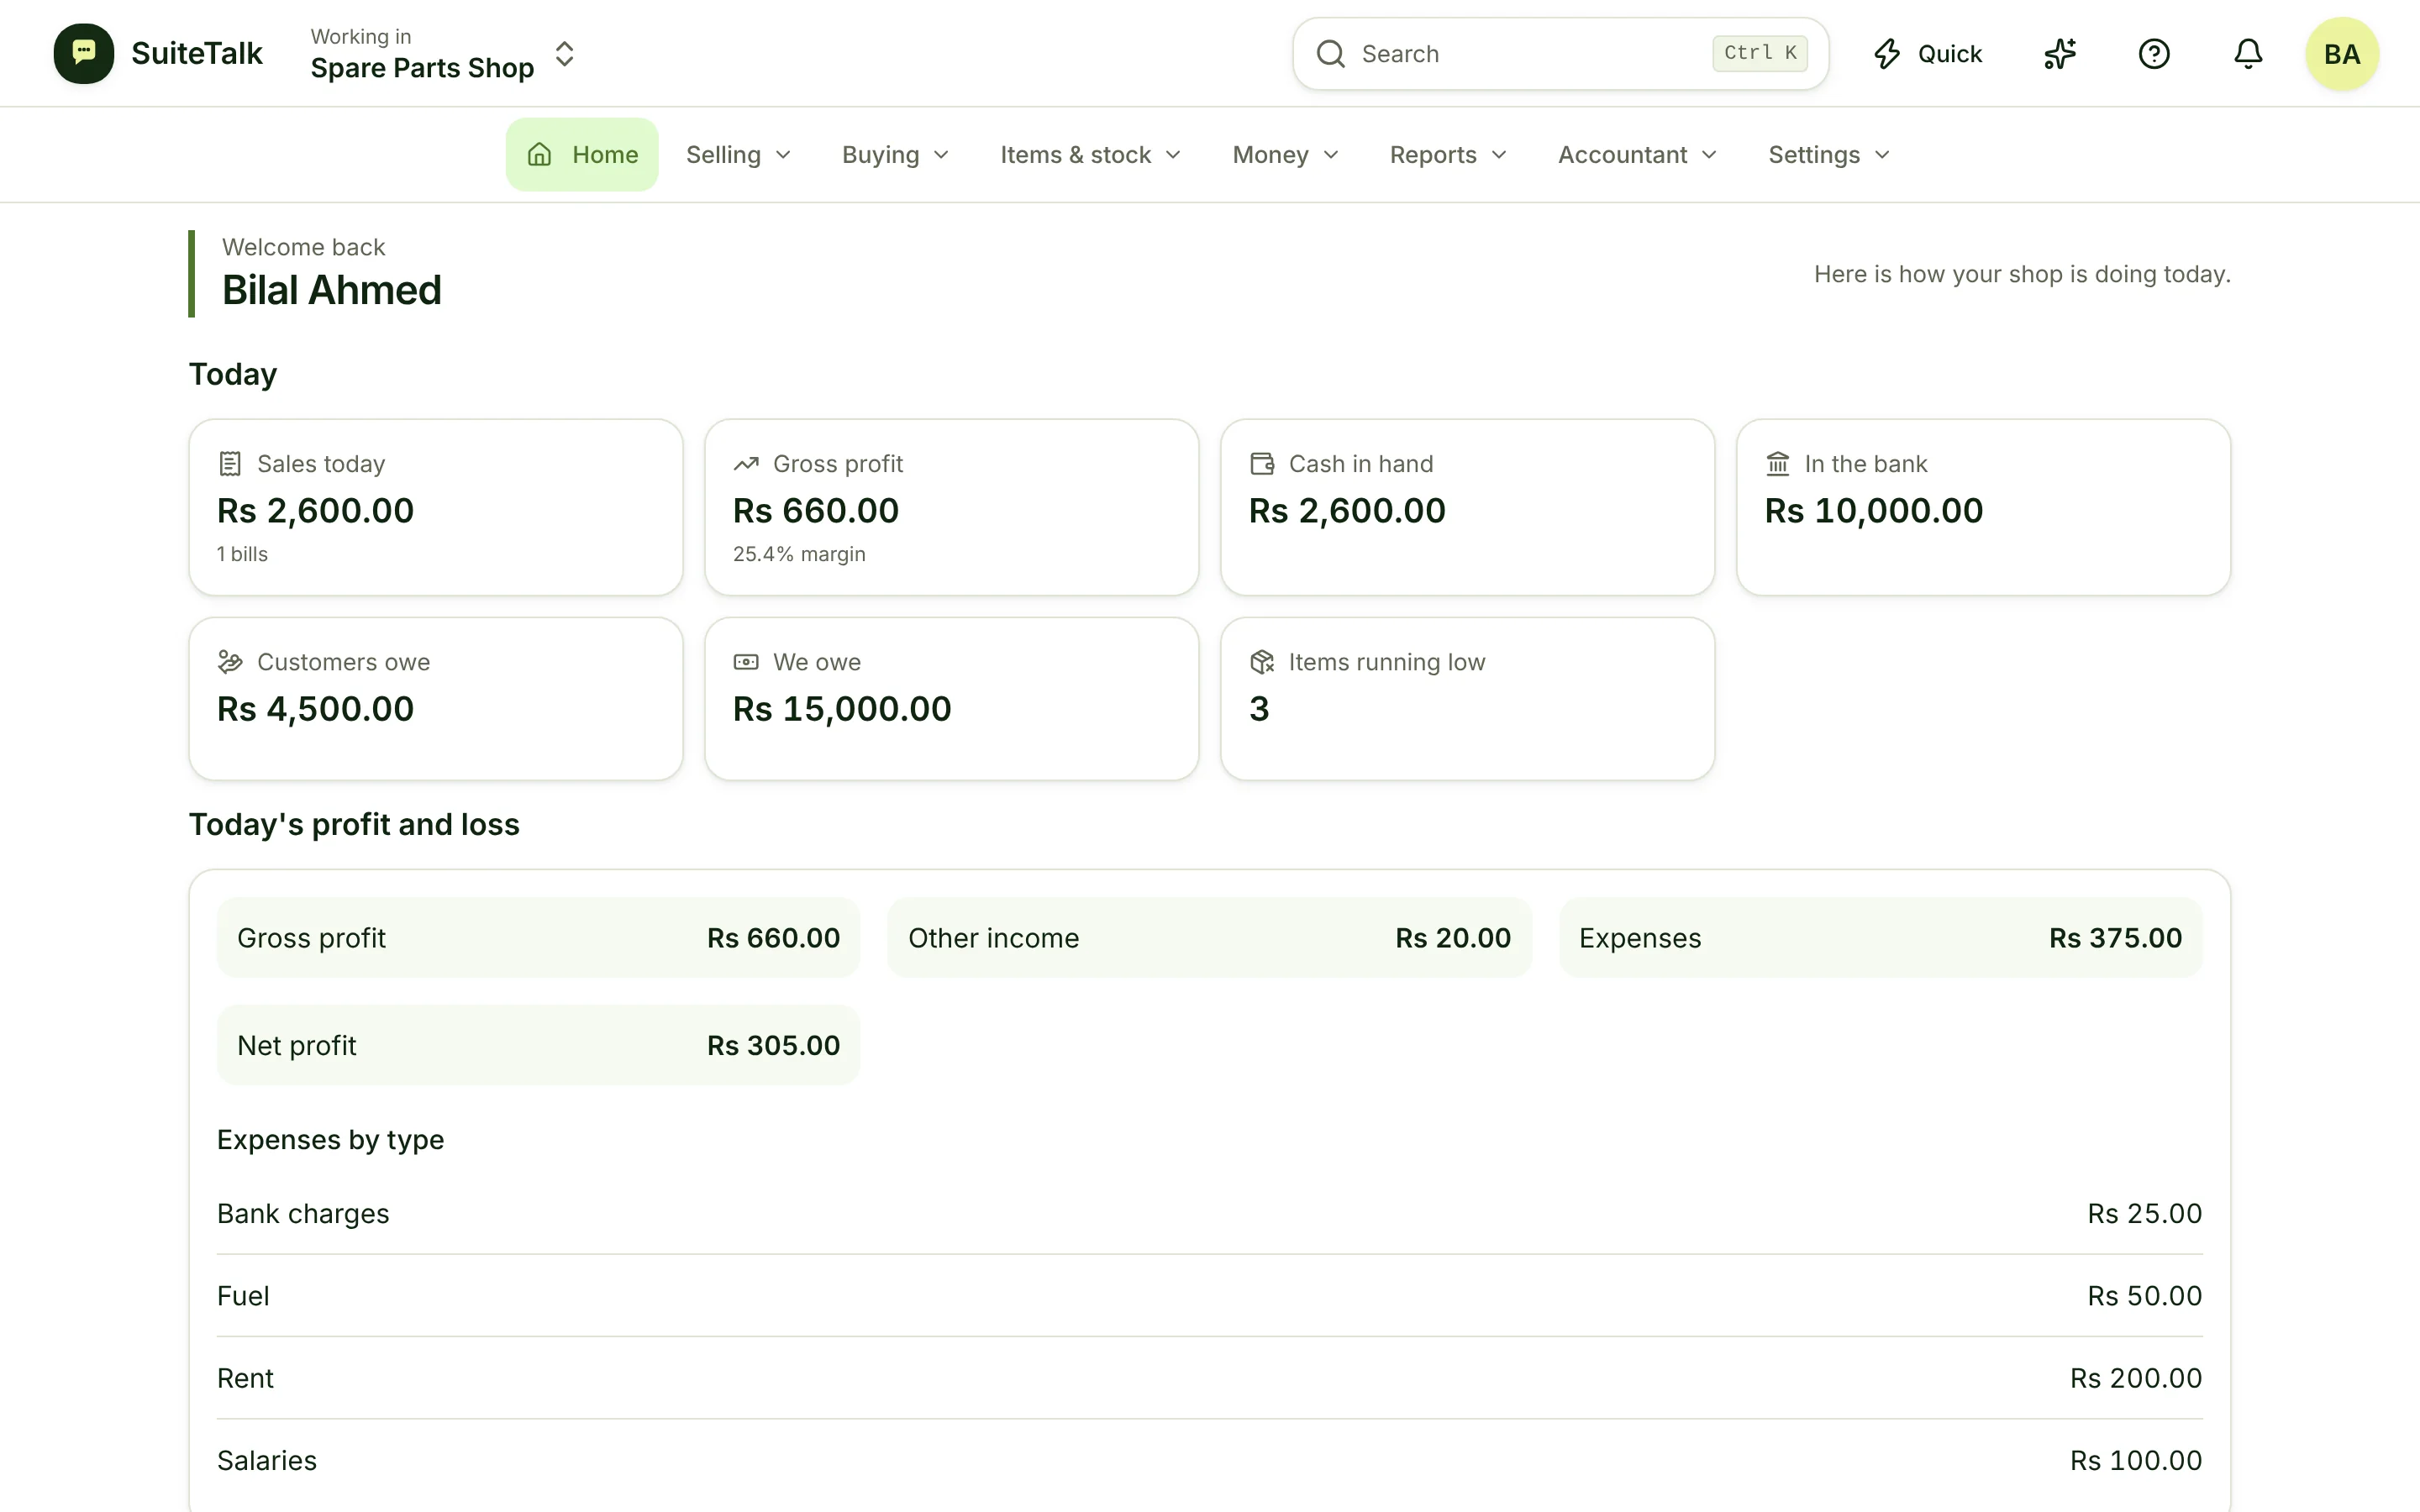Expand the Reports menu

[1448, 155]
